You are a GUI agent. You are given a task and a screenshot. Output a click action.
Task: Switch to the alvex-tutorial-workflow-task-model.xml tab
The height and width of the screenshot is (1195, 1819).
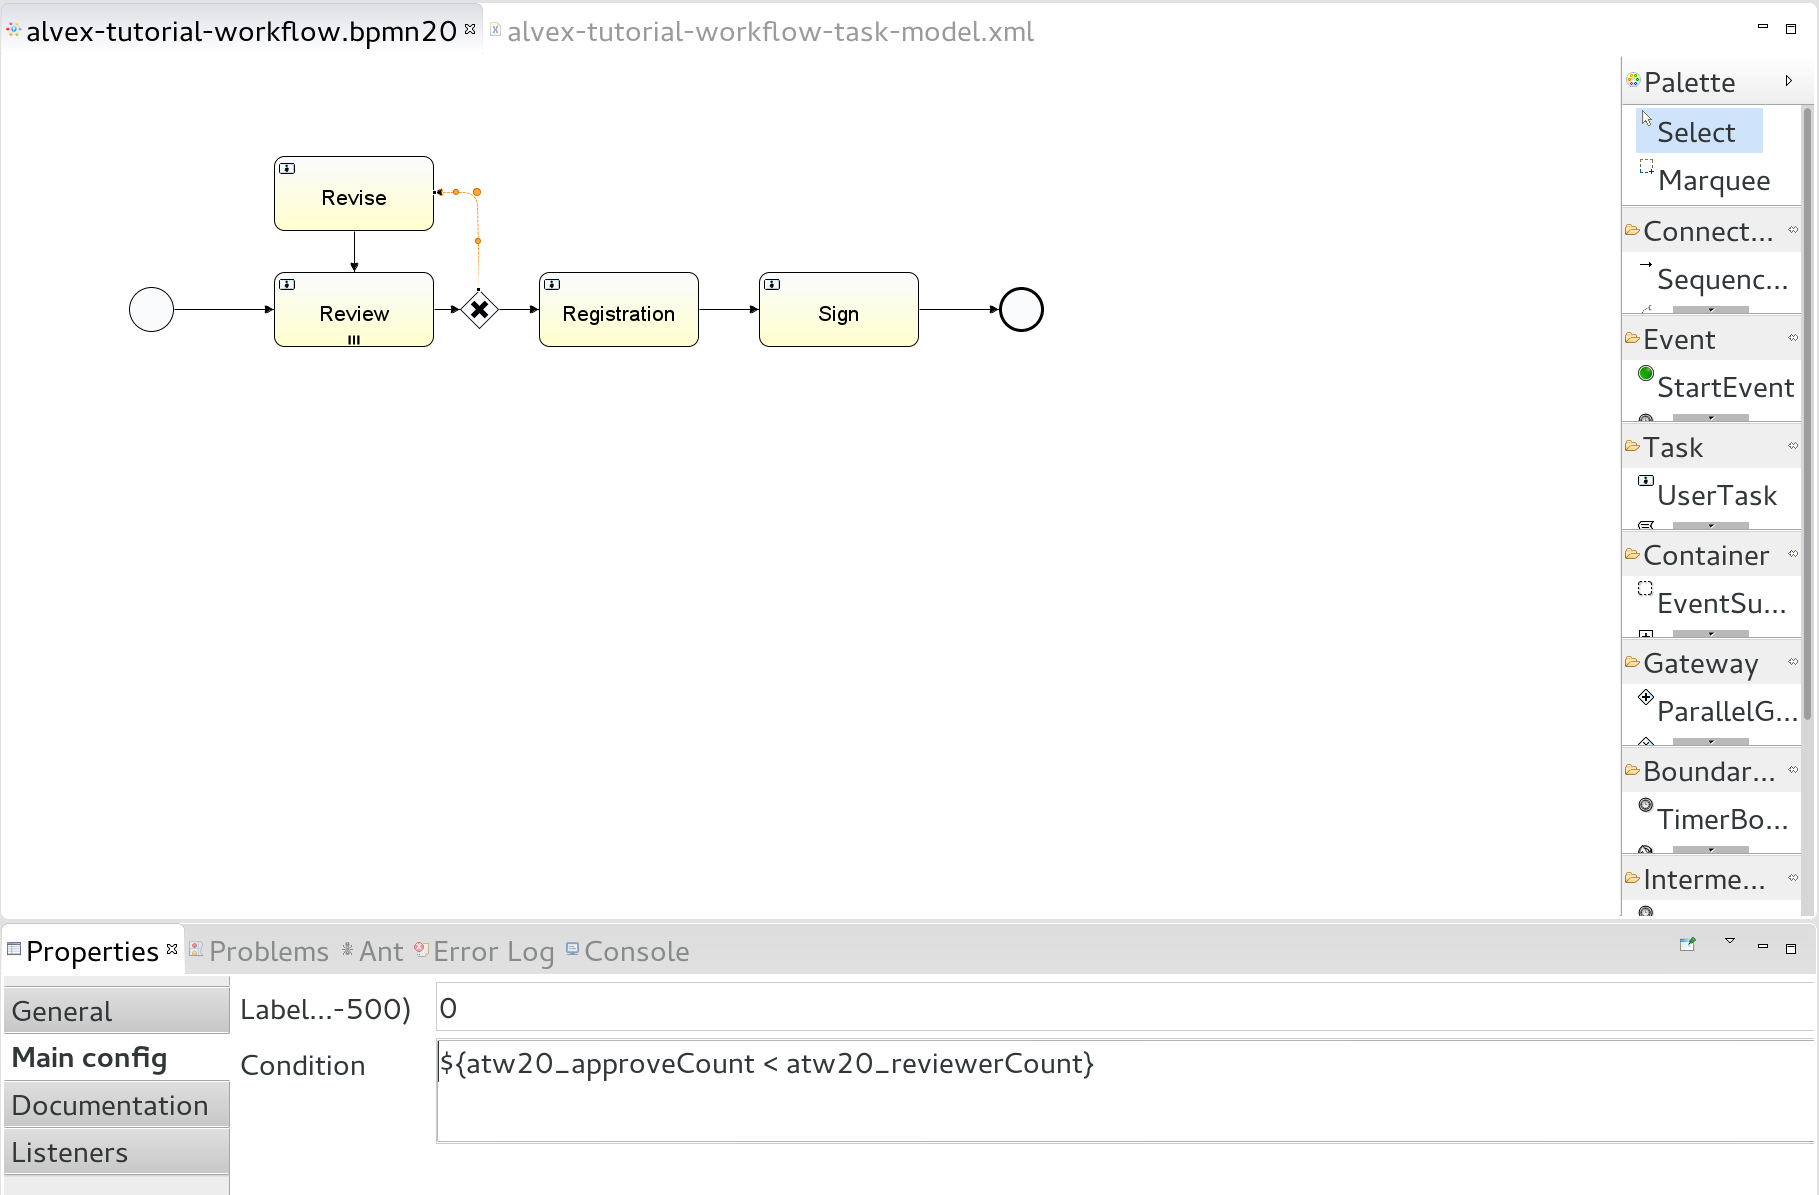click(769, 32)
